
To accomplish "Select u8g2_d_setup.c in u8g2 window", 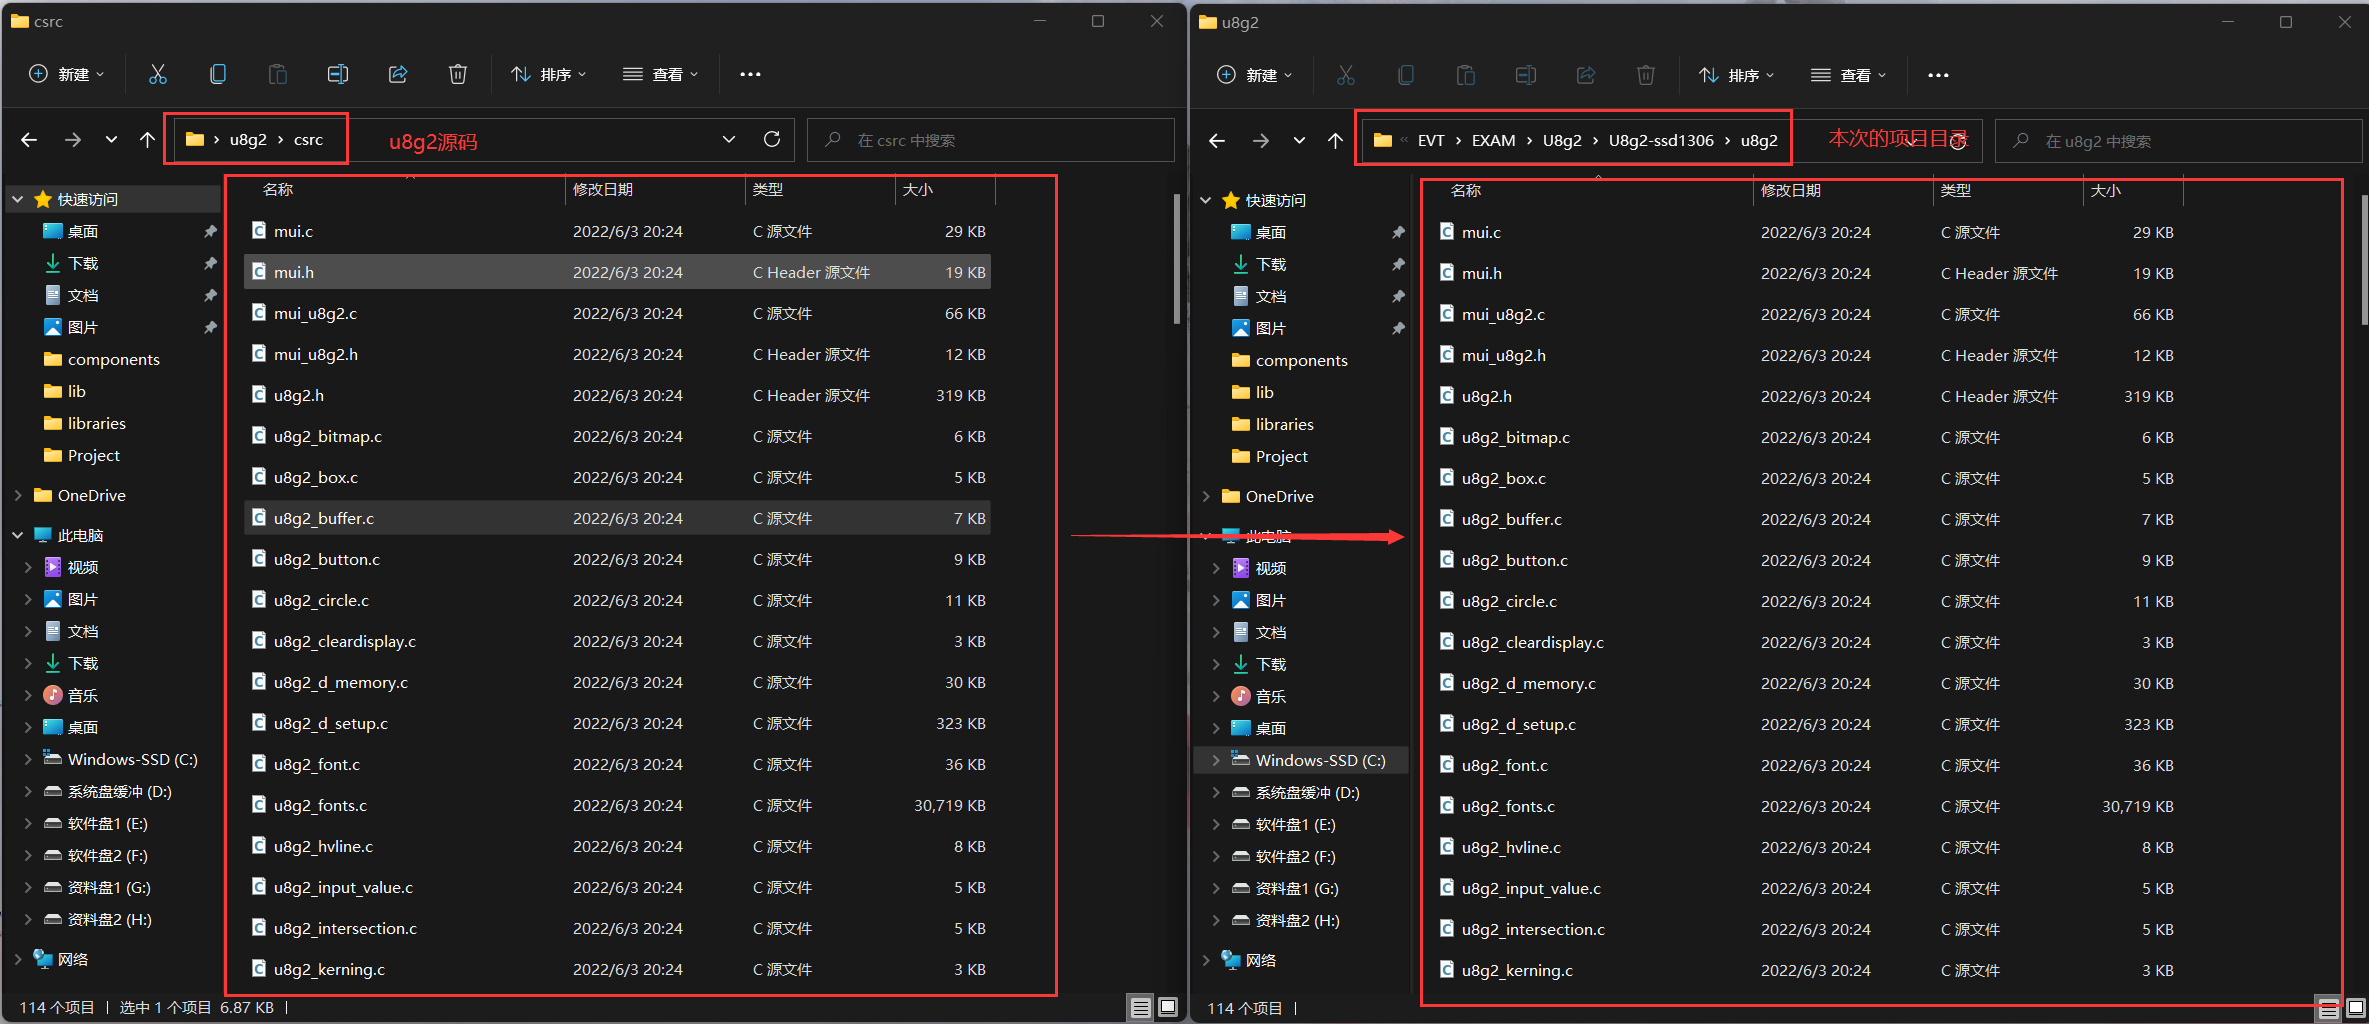I will (1805, 724).
